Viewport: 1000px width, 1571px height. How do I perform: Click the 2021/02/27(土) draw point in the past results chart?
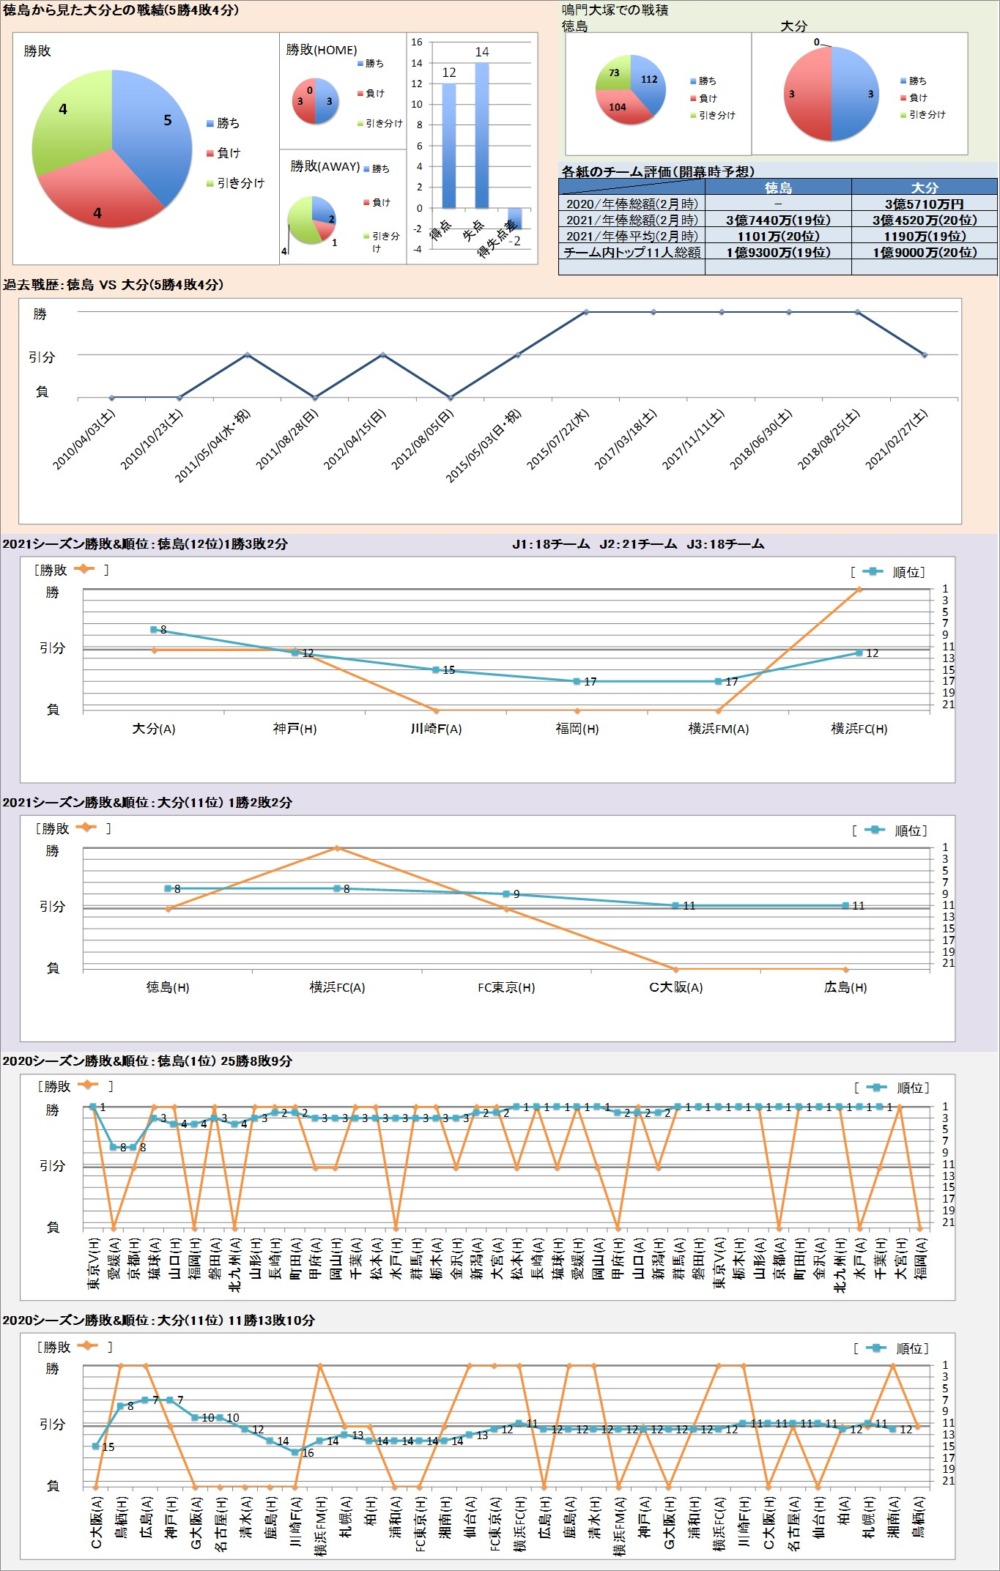pyautogui.click(x=924, y=355)
